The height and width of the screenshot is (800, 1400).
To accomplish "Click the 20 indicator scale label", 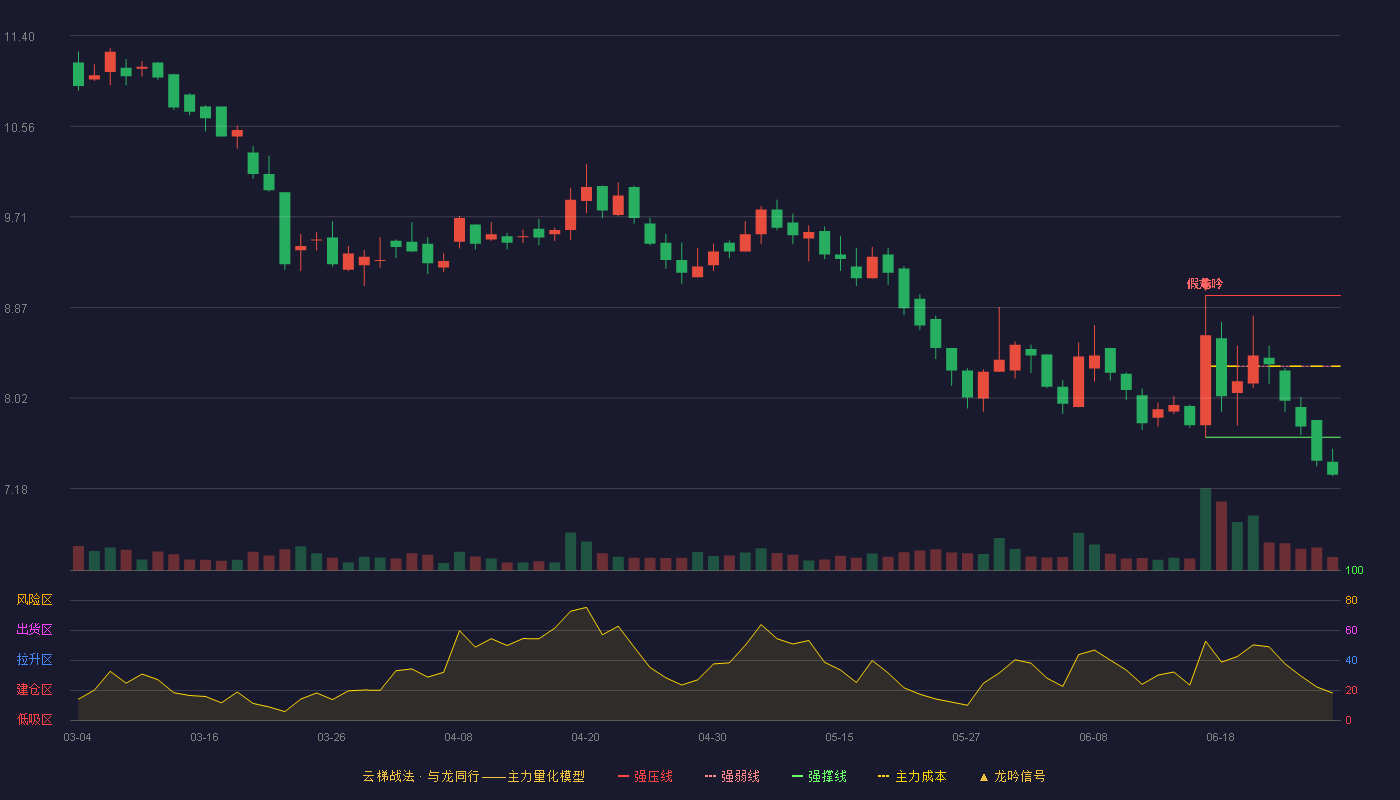I will click(1351, 690).
